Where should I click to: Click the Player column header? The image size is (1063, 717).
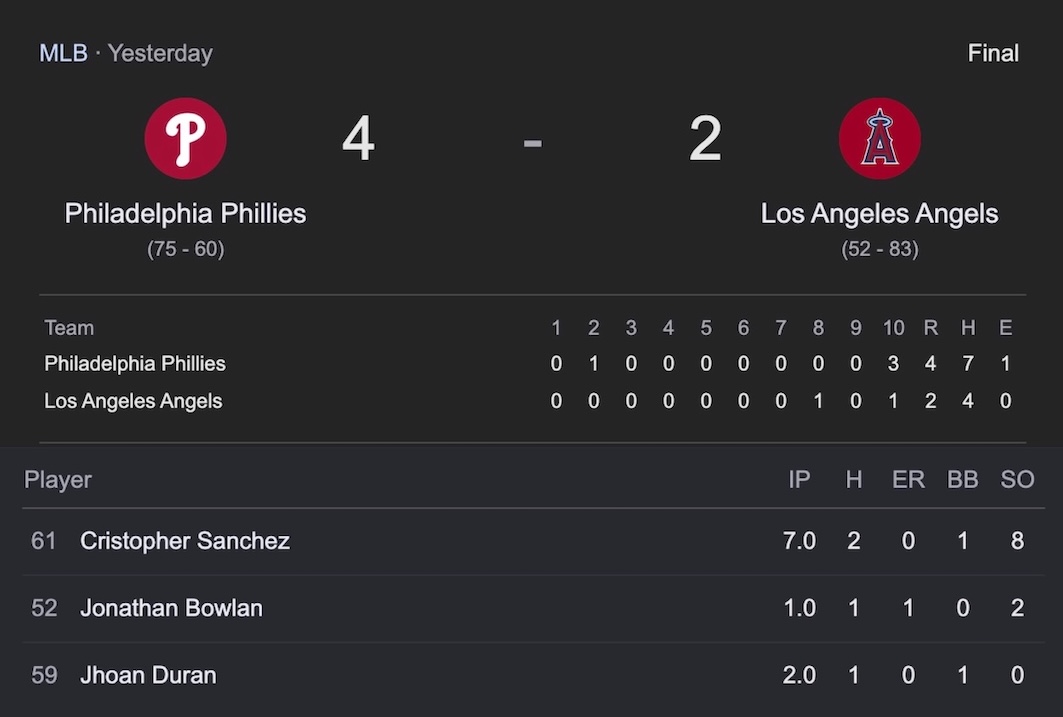tap(58, 480)
